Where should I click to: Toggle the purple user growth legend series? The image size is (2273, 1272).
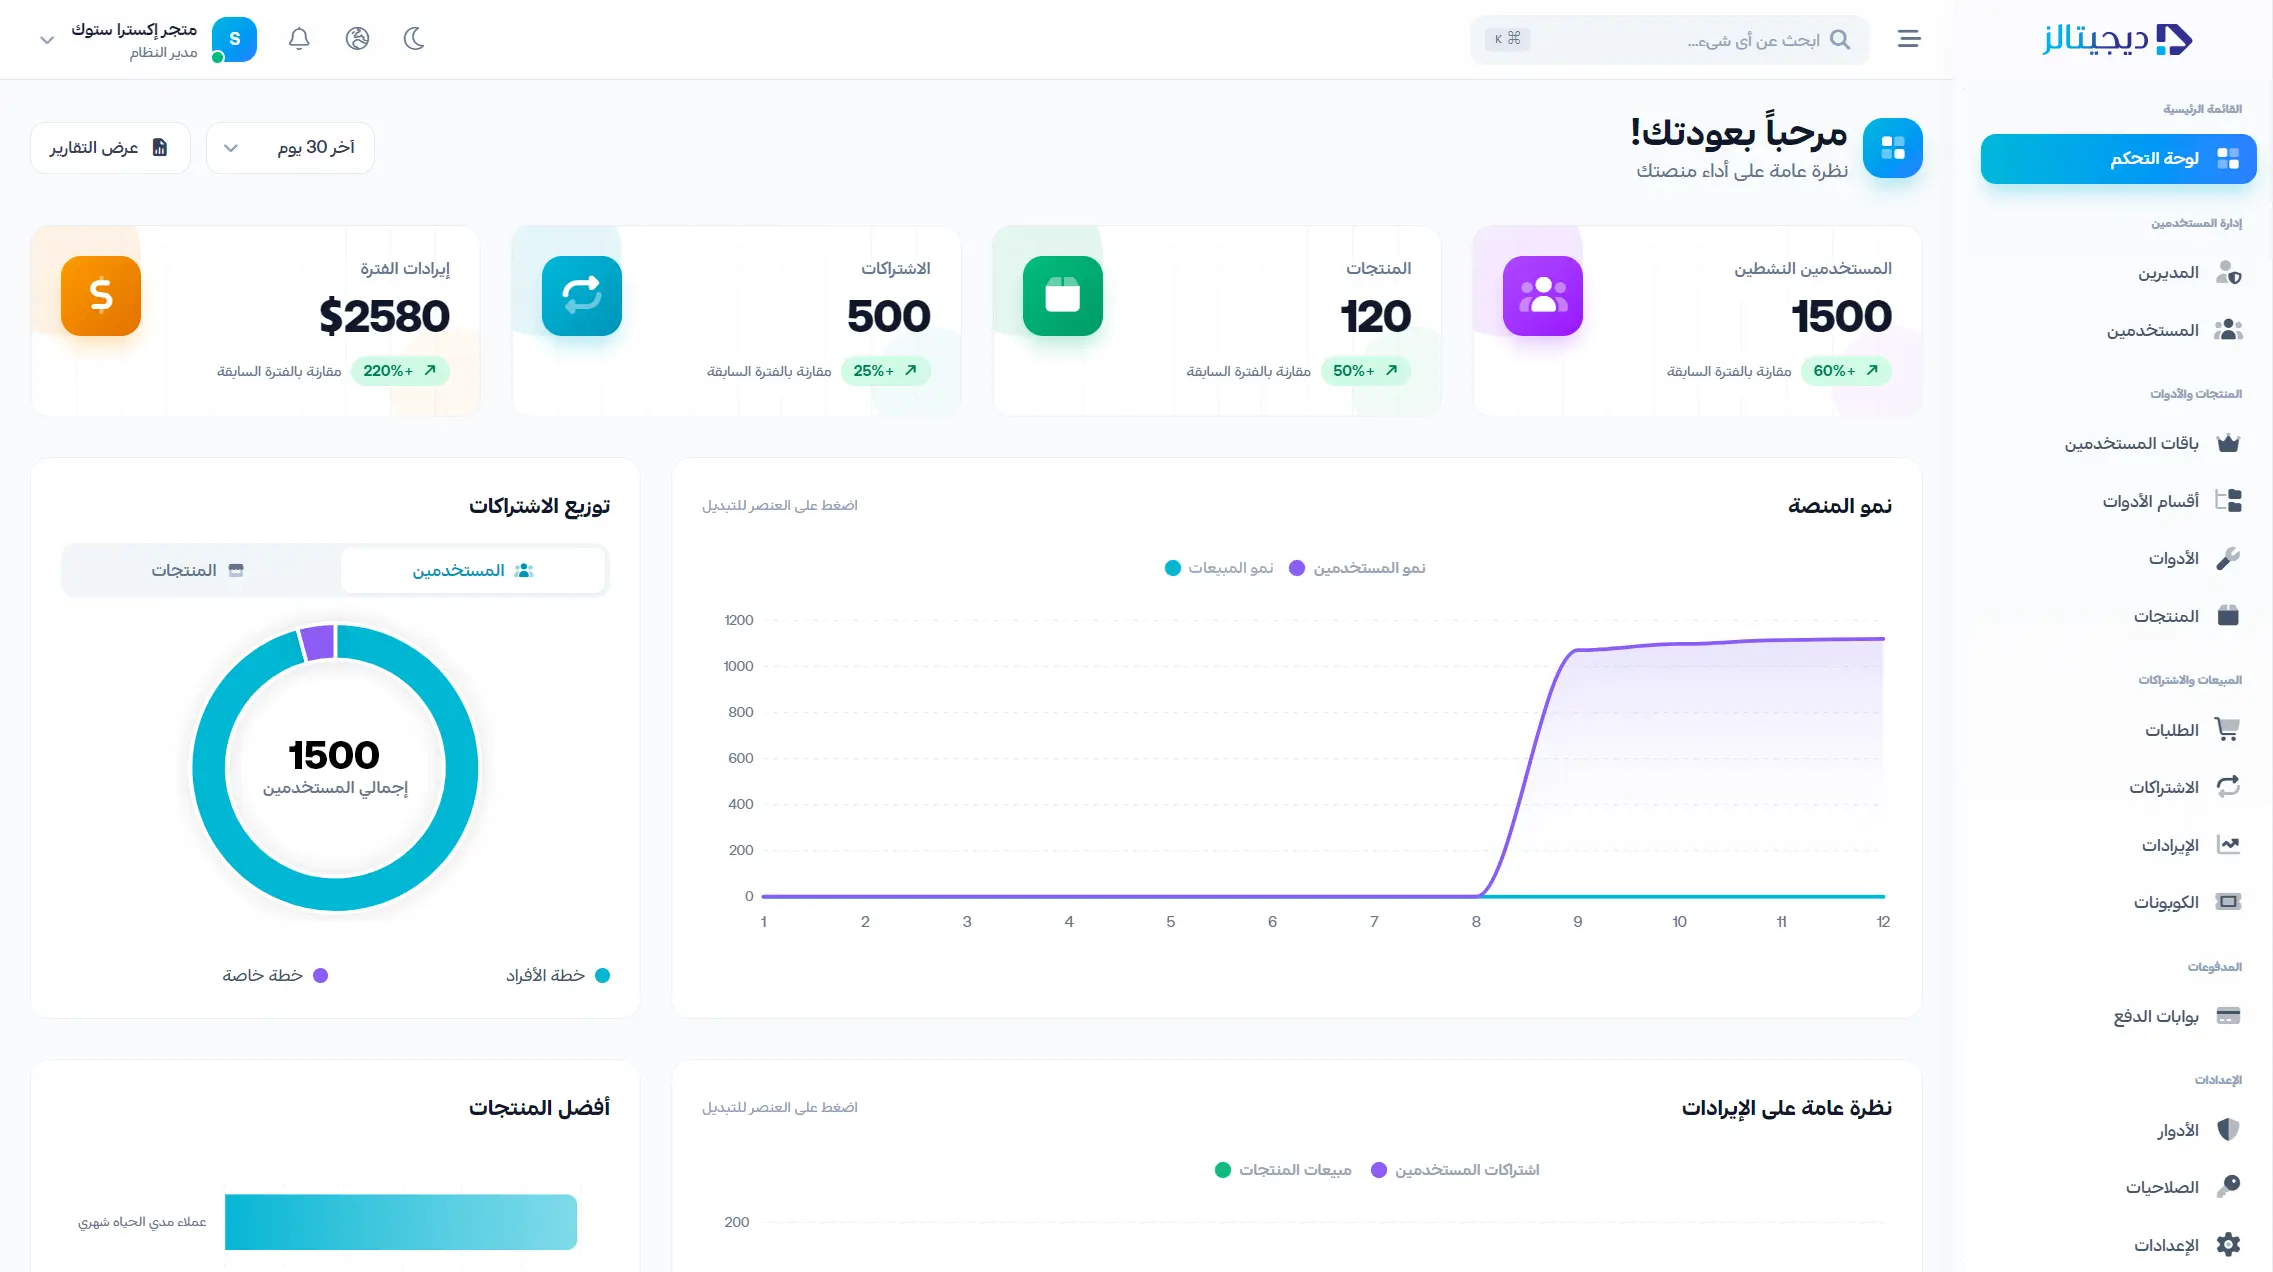pos(1357,568)
